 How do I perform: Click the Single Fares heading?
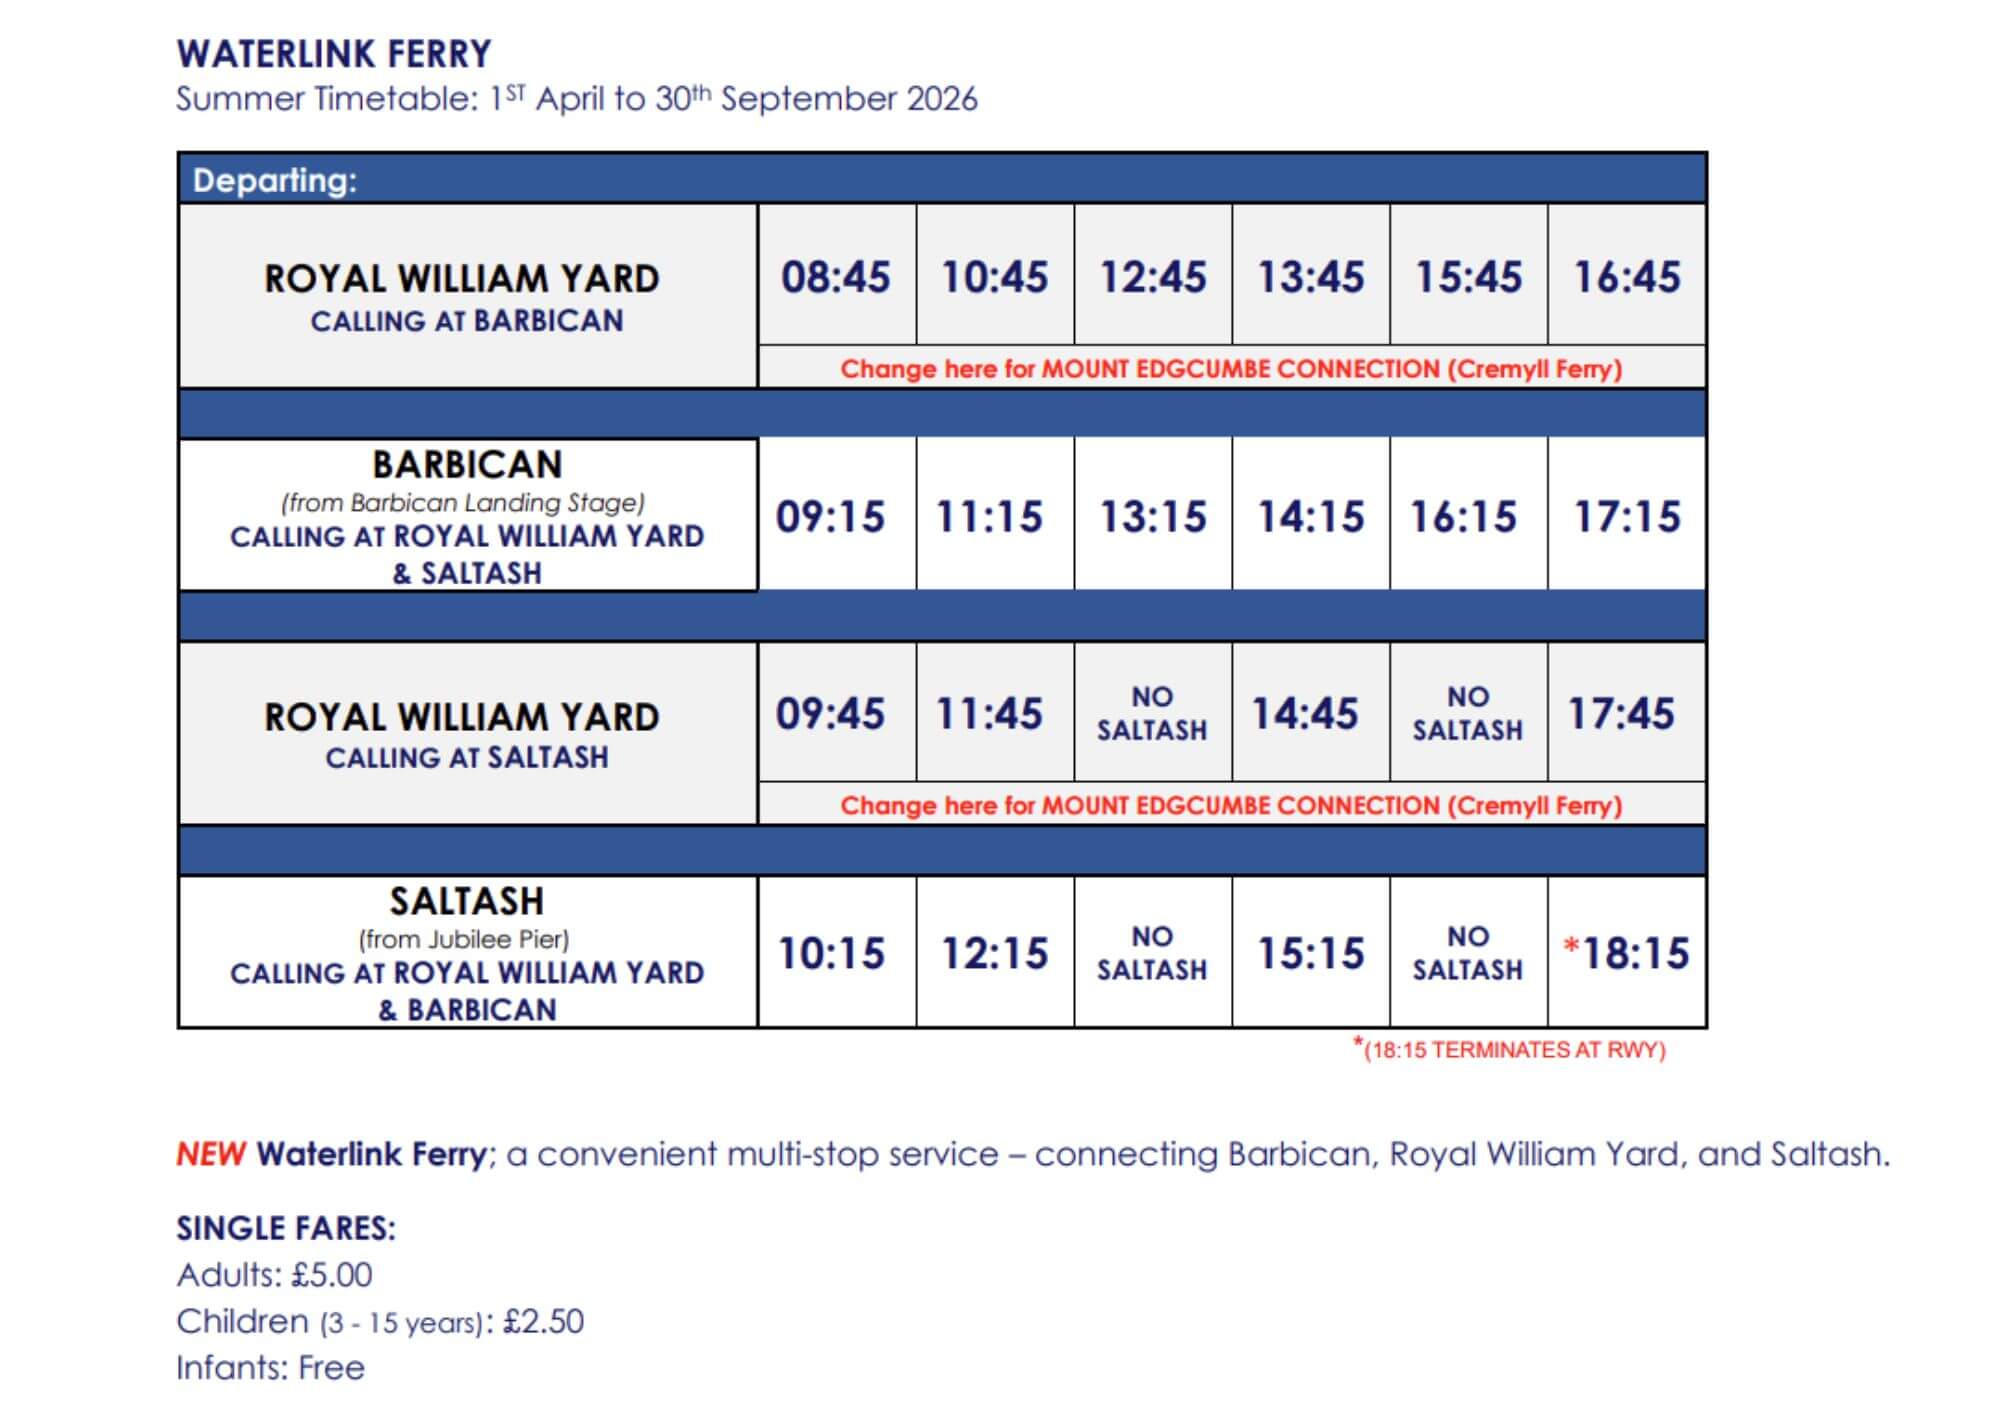(286, 1228)
